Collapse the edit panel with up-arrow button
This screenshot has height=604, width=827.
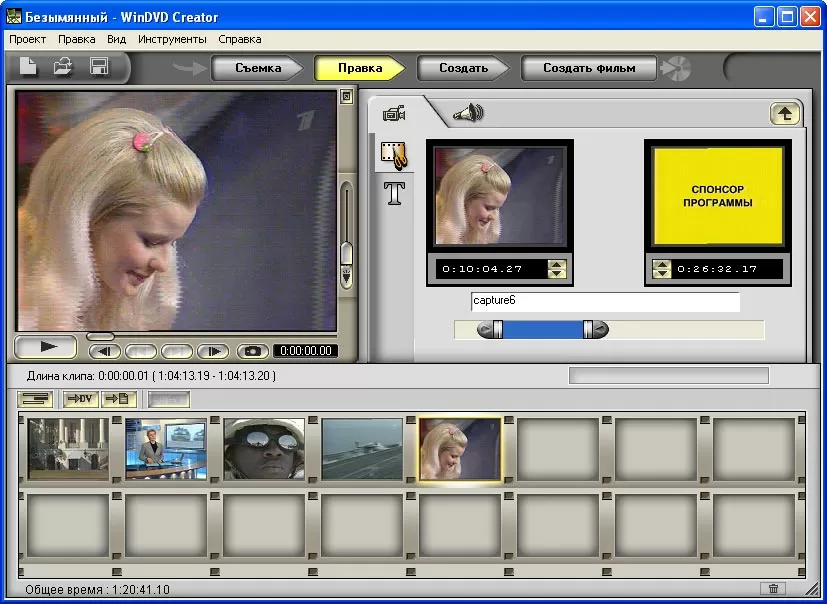(785, 113)
